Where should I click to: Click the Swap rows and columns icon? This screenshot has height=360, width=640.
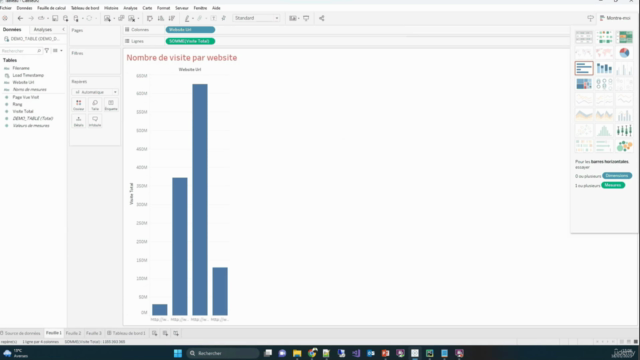click(149, 18)
